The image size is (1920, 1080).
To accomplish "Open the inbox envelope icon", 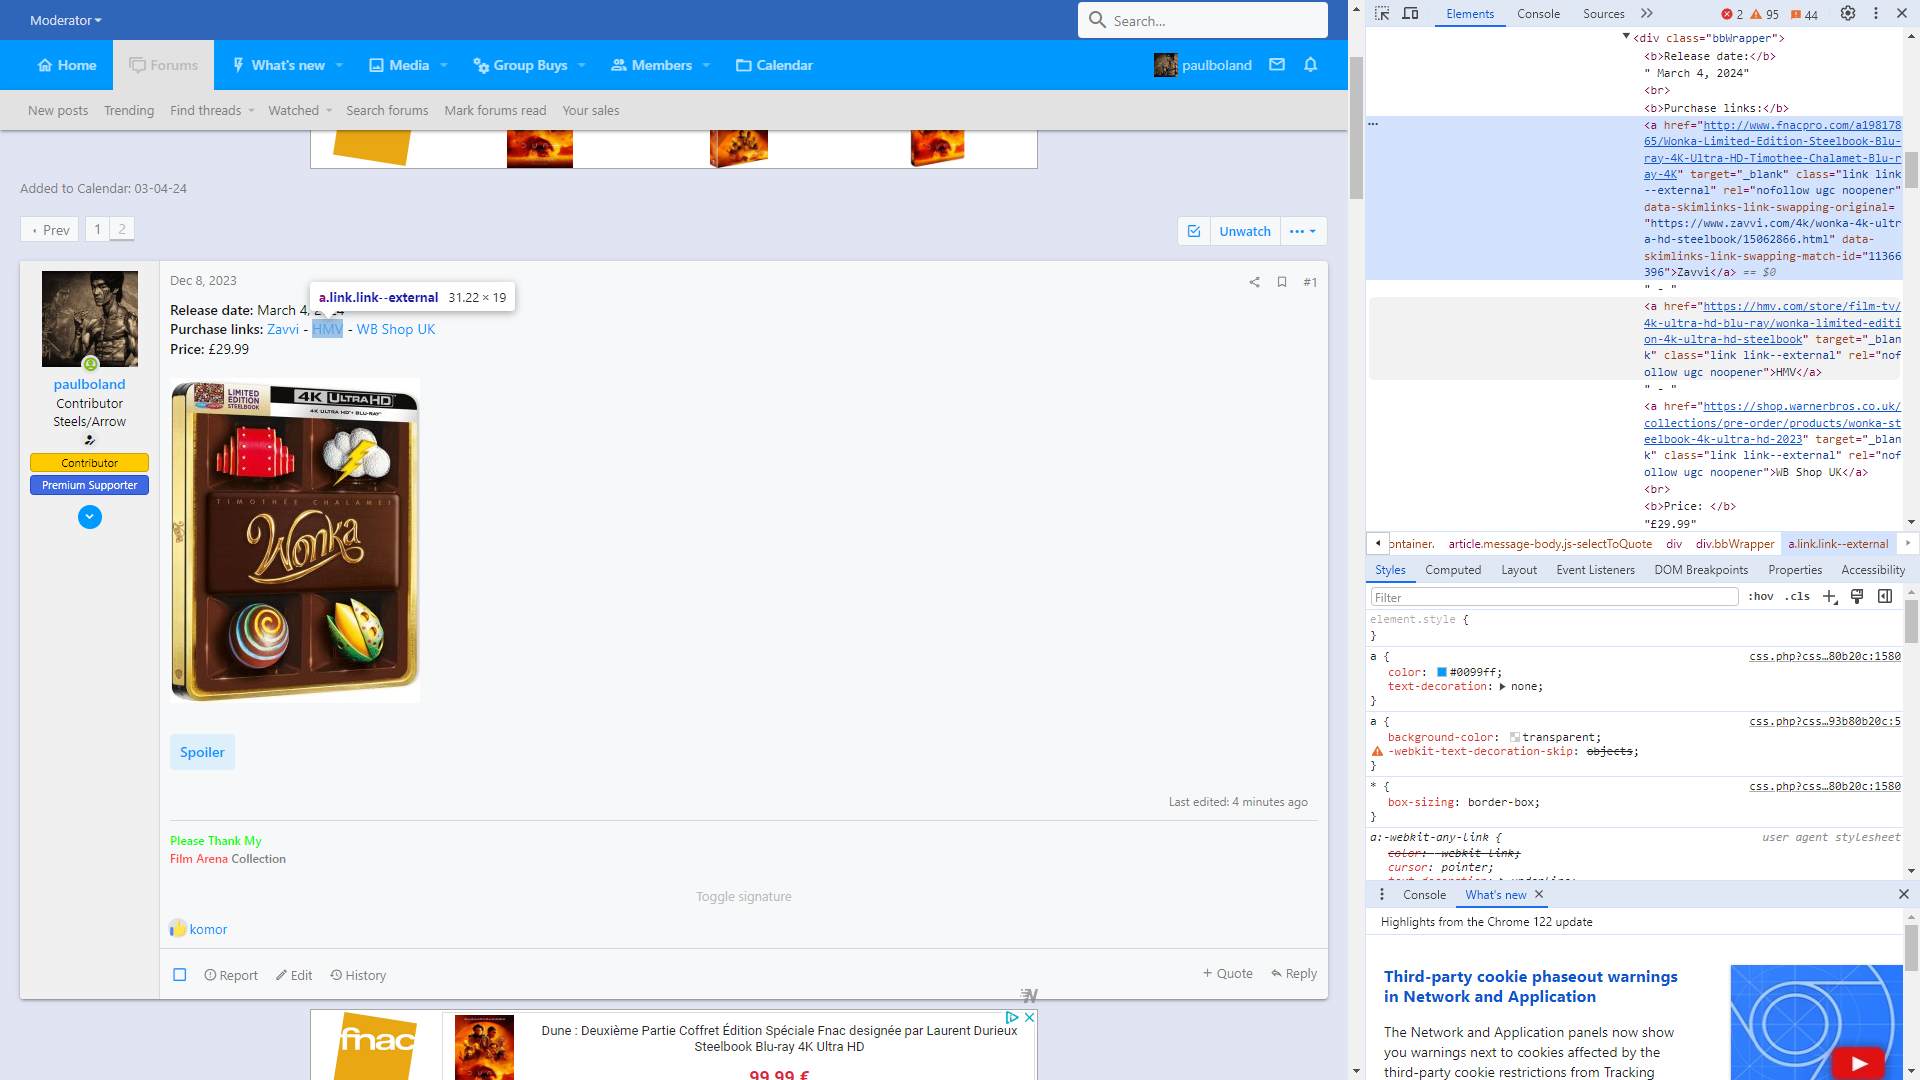I will (x=1277, y=65).
